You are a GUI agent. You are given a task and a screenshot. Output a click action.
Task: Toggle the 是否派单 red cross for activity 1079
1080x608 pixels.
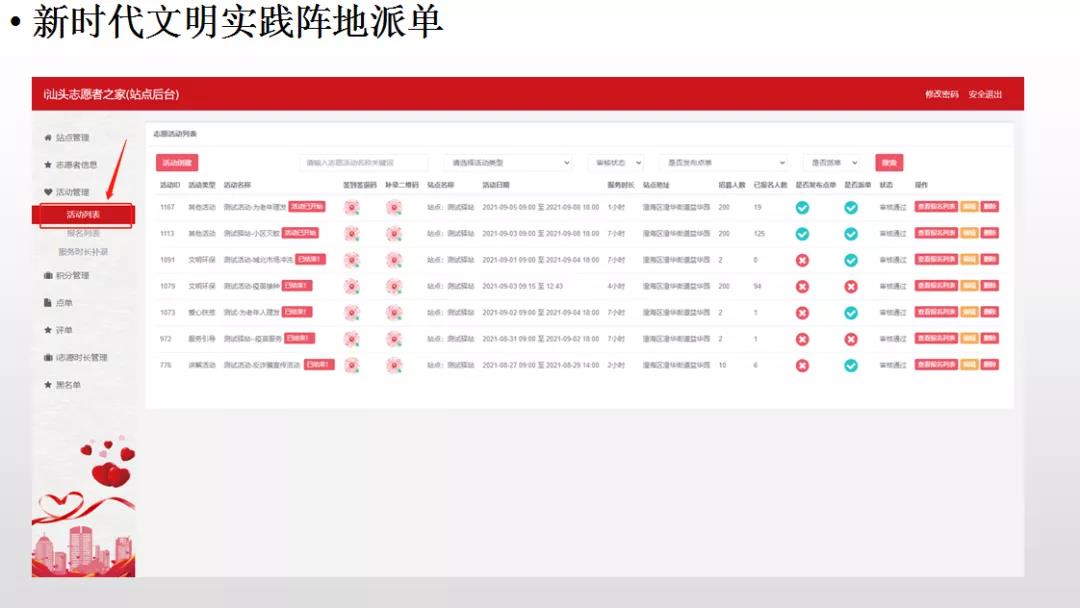(851, 286)
